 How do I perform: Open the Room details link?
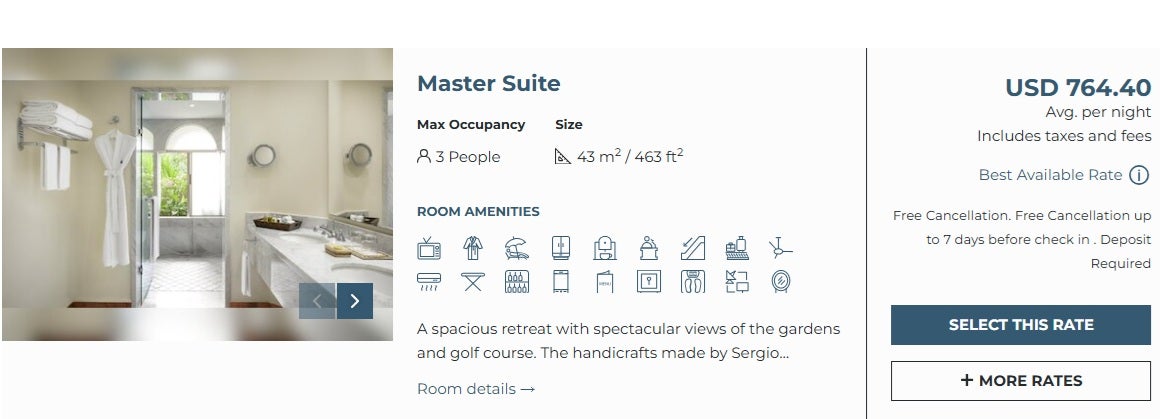476,389
